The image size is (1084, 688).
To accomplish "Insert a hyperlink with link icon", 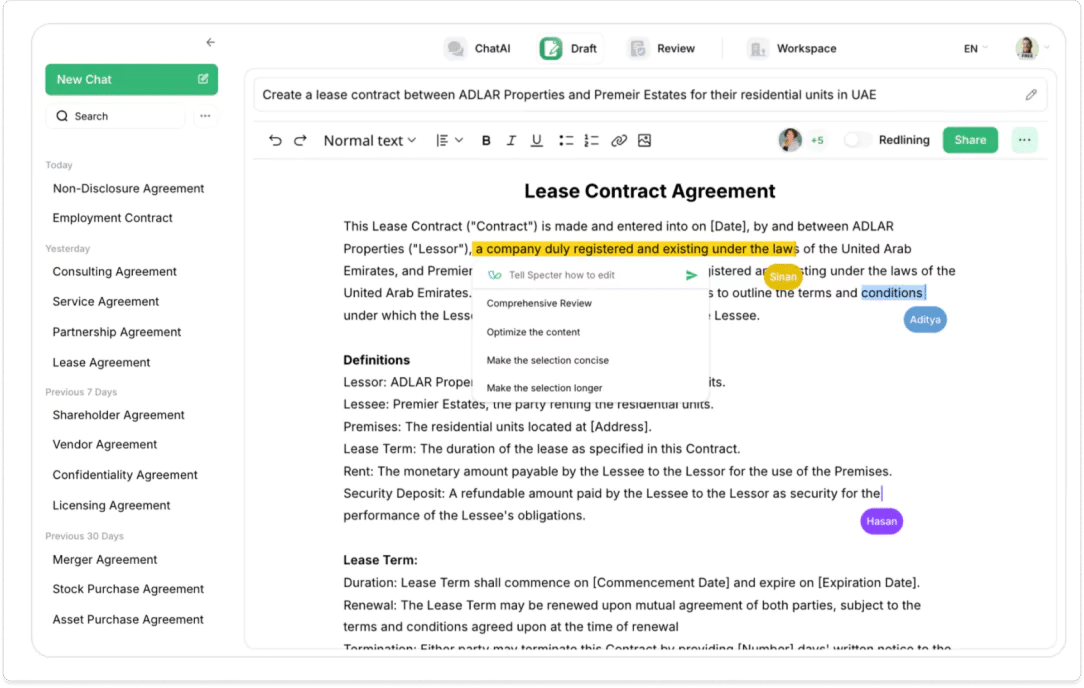I will (619, 141).
